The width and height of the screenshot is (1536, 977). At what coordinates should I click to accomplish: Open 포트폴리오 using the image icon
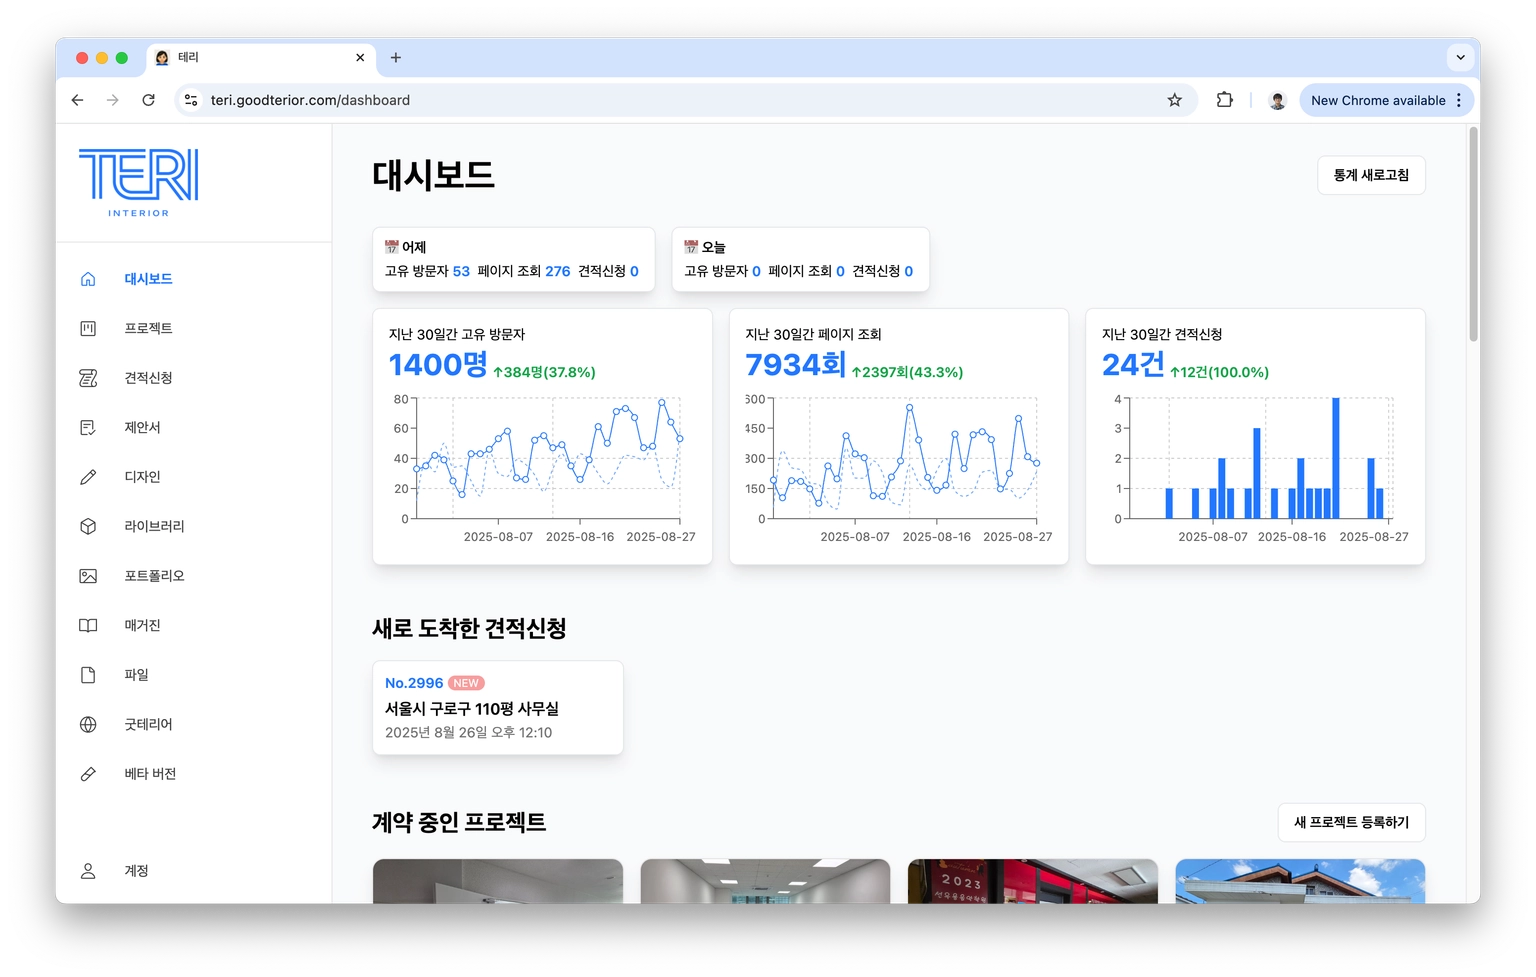[89, 575]
